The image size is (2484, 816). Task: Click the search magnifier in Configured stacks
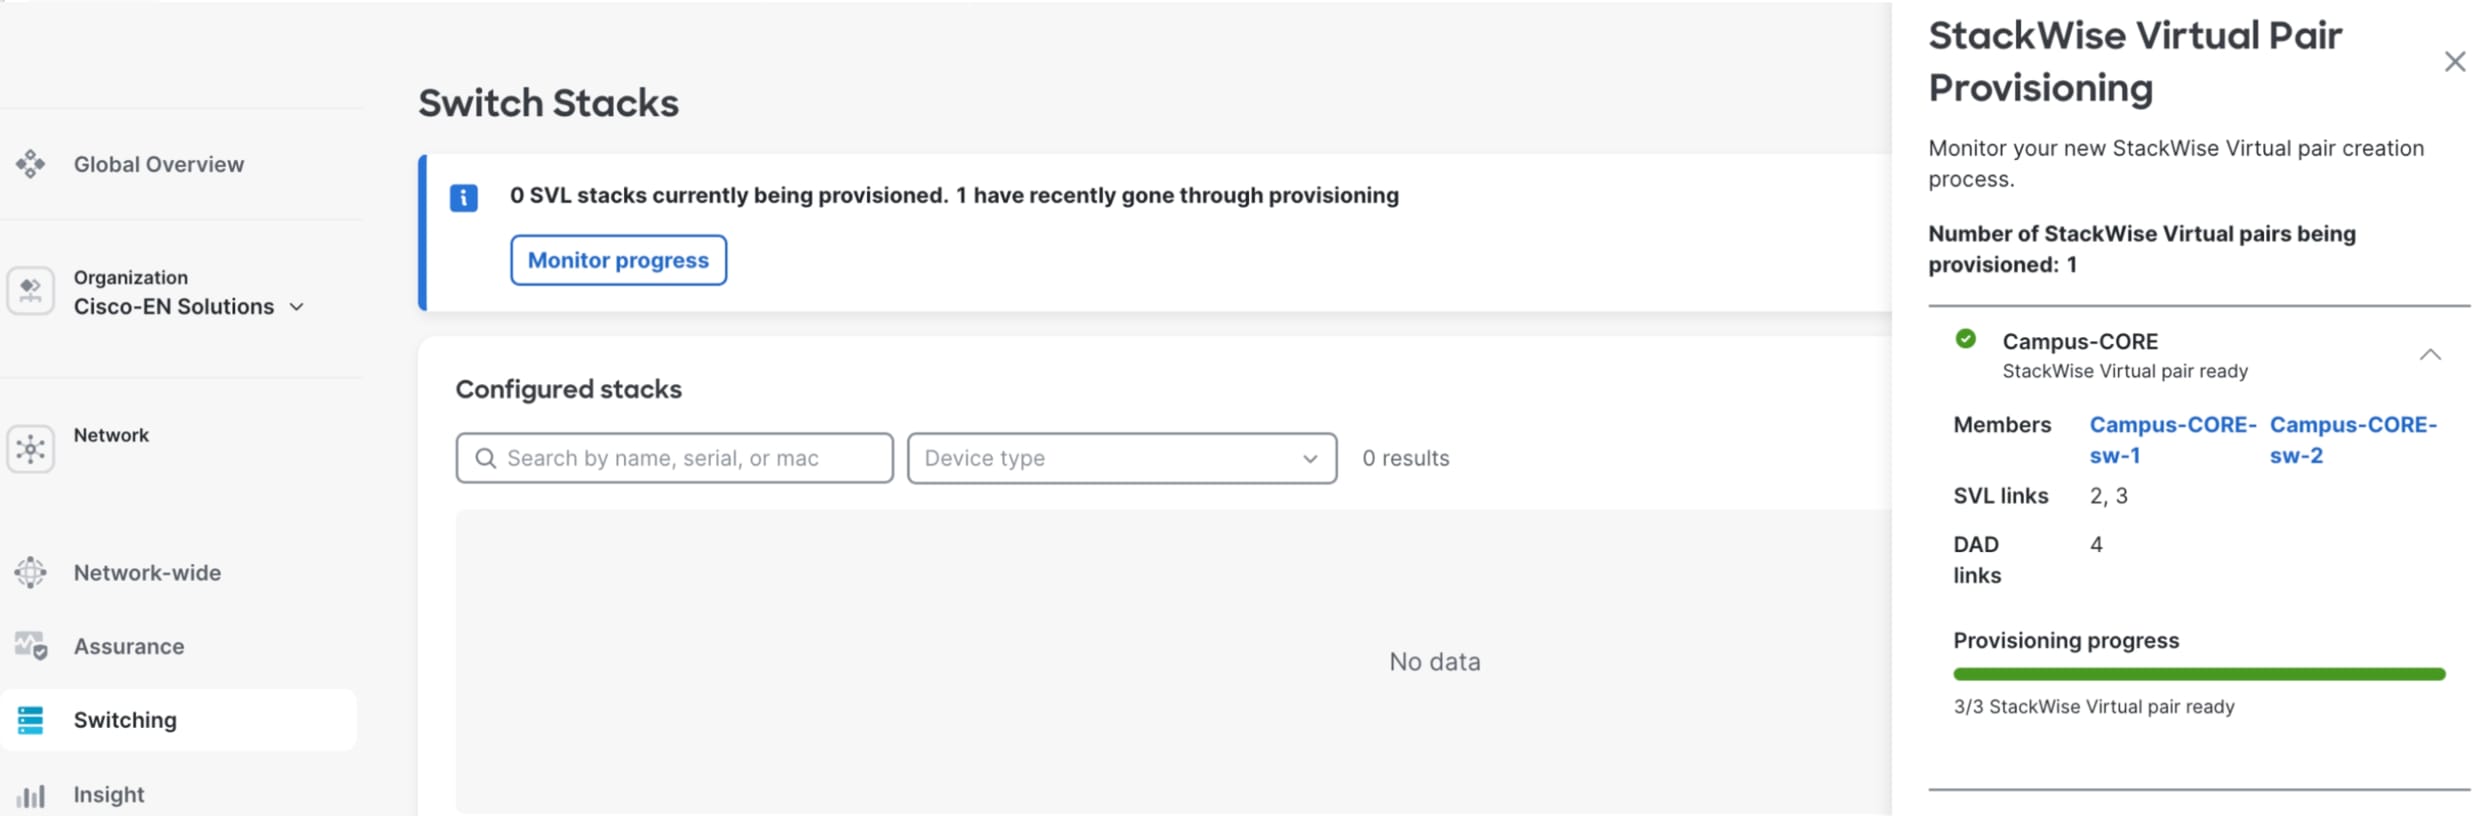[487, 457]
